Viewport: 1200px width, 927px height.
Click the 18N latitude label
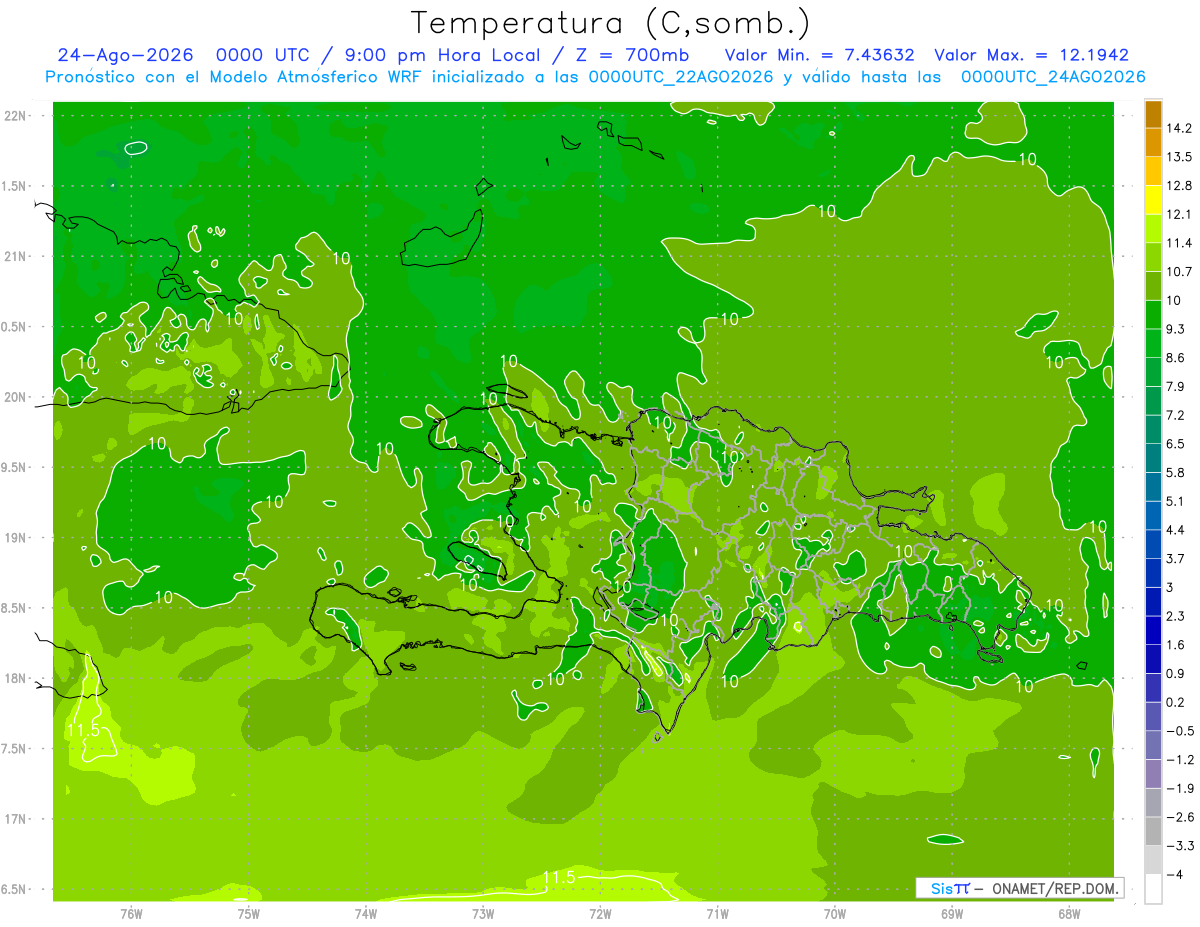16,679
